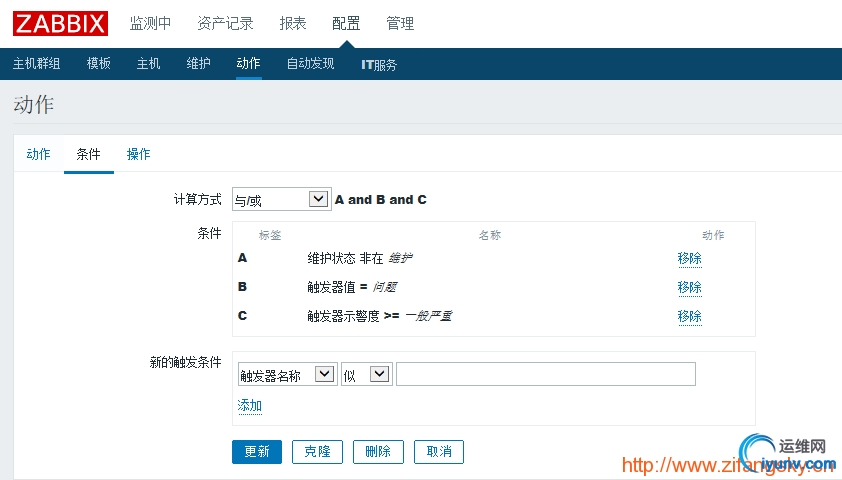Click the 触发器示警度 >= 一般严重 condition text
The height and width of the screenshot is (480, 842).
coord(380,316)
